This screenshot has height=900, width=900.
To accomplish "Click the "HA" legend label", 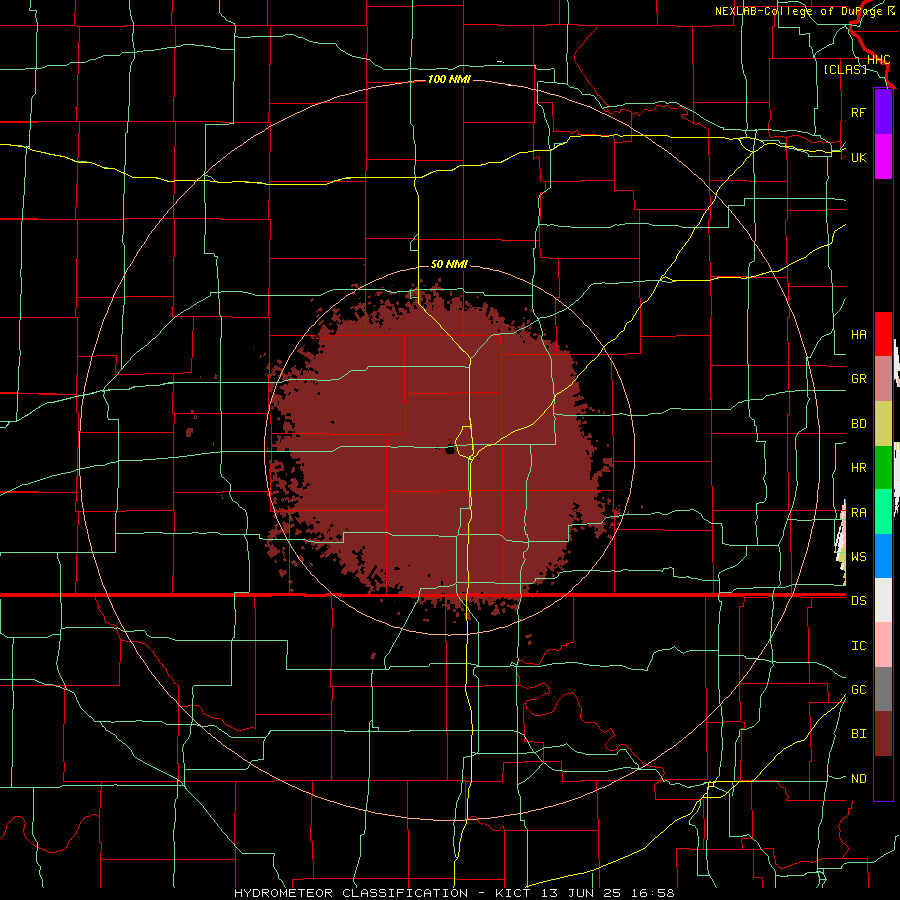I will (x=858, y=335).
